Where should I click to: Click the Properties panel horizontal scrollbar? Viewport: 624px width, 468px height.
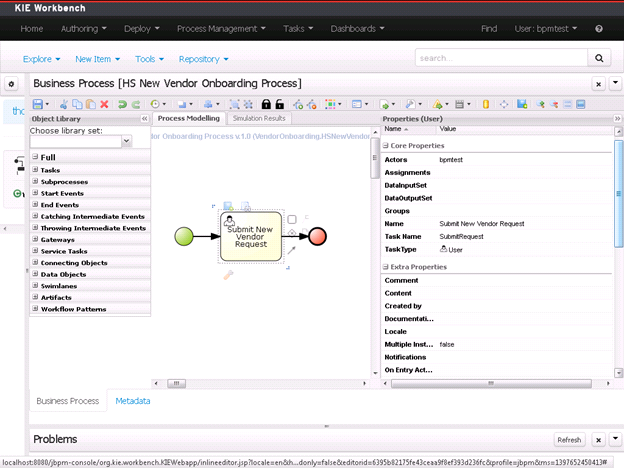(491, 383)
